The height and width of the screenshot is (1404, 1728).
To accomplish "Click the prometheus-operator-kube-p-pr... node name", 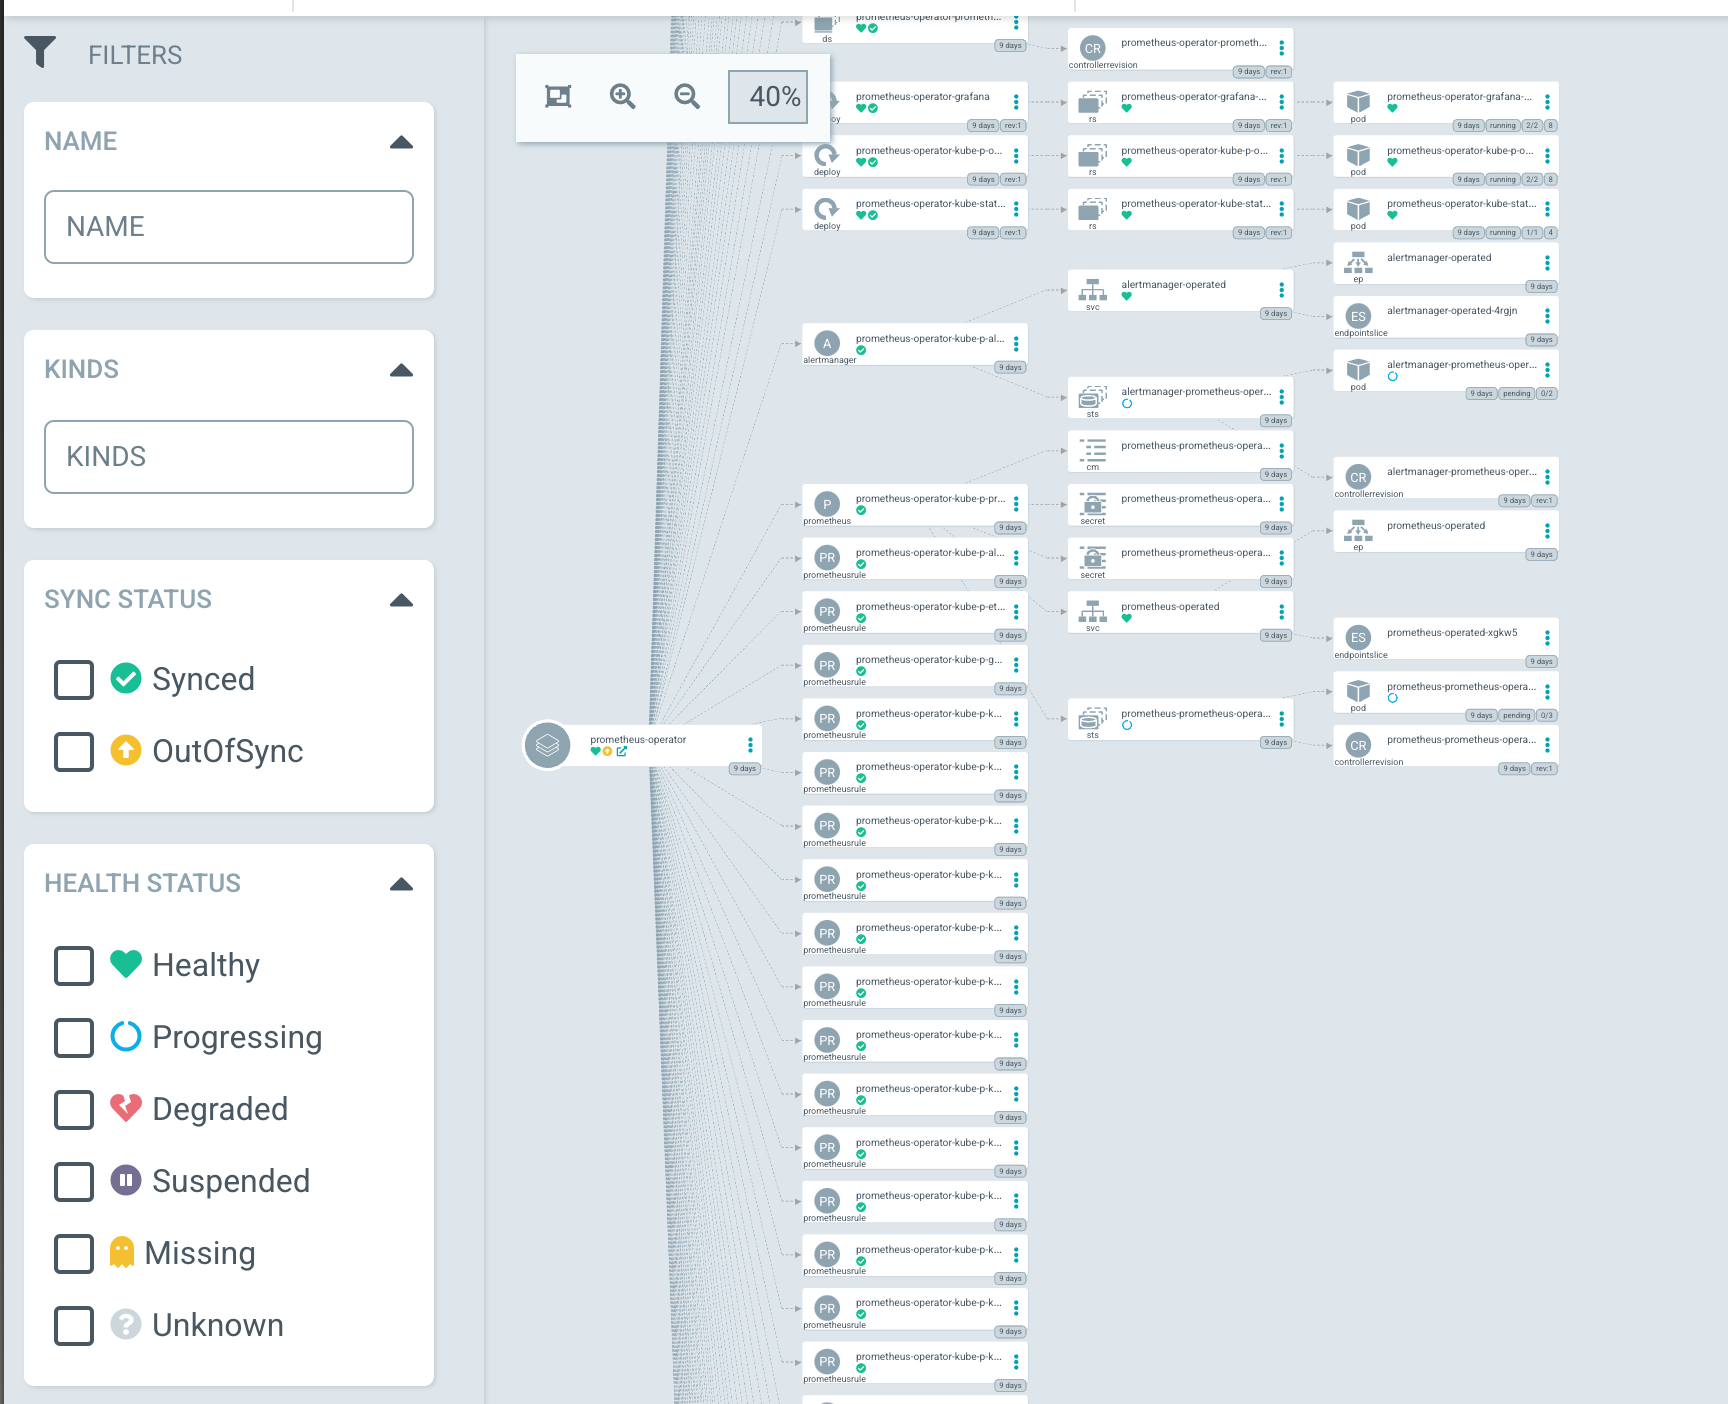I will (931, 499).
